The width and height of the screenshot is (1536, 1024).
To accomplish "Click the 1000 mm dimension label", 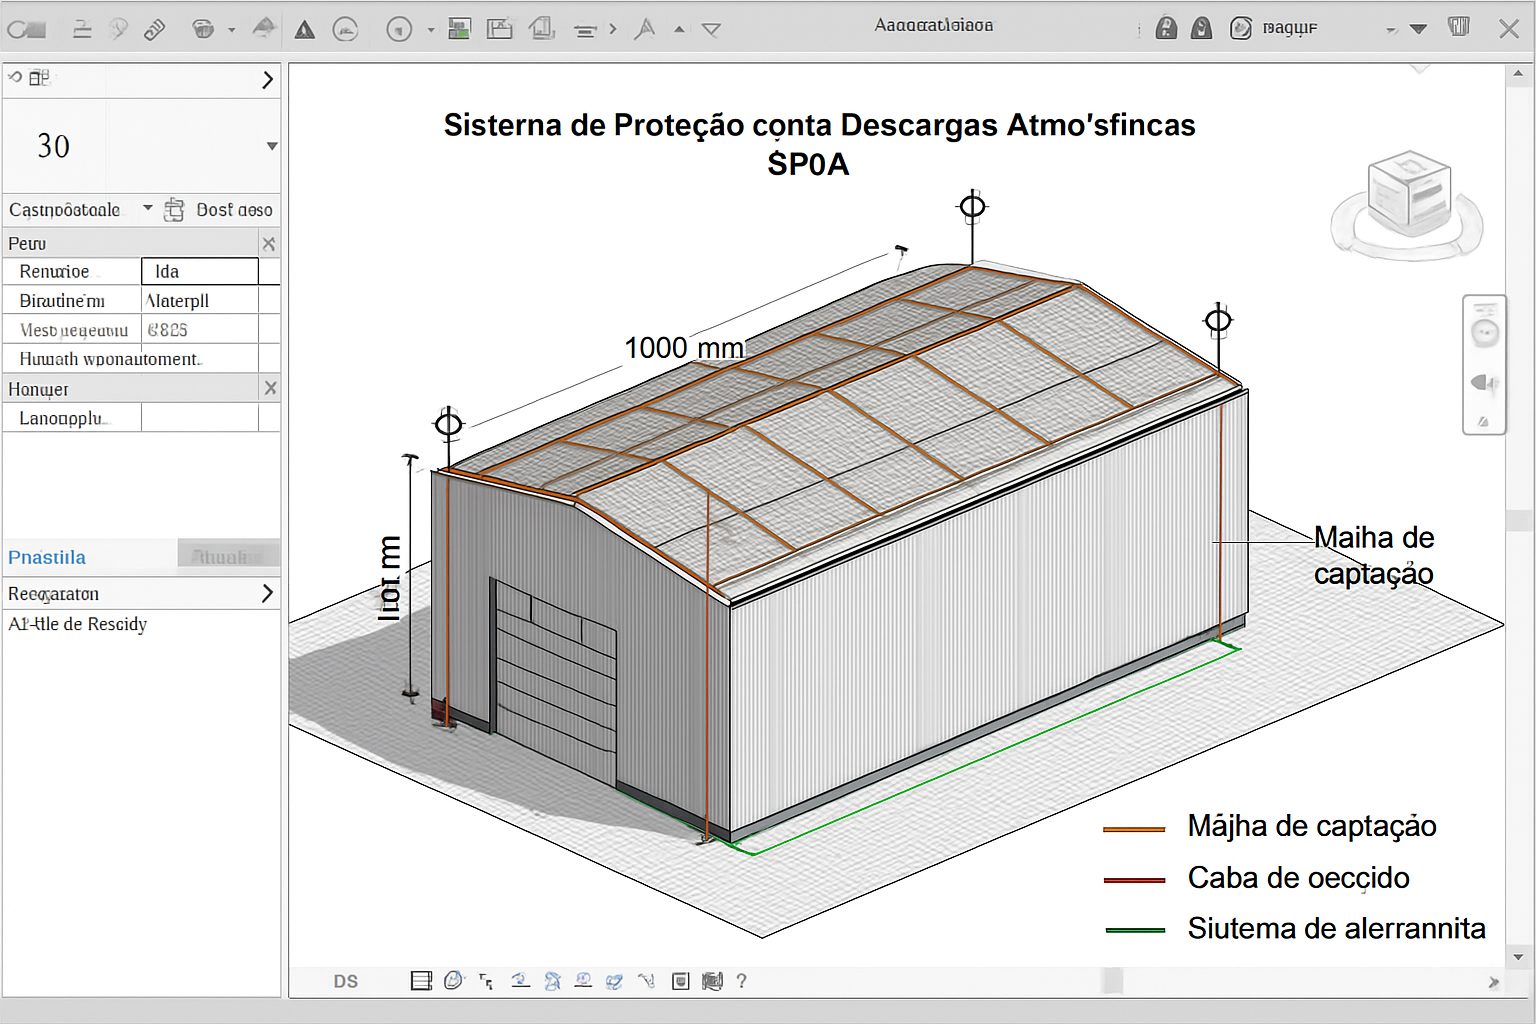I will [684, 348].
